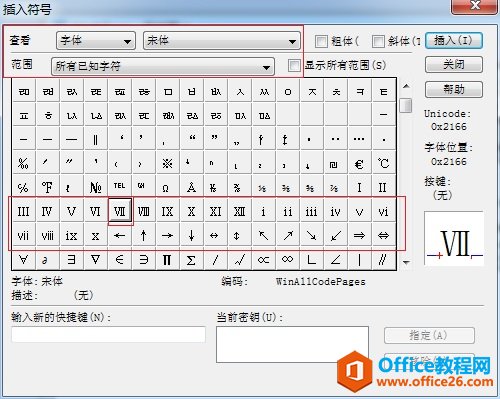500x399 pixels.
Task: Choose the Roman numeral XI symbol
Action: (216, 211)
